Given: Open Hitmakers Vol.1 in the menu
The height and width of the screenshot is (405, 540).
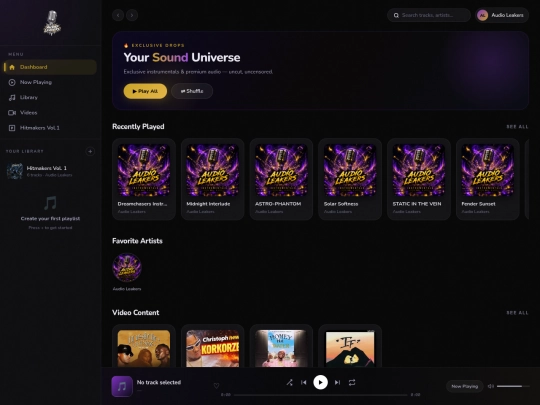Looking at the screenshot, I should (x=50, y=128).
